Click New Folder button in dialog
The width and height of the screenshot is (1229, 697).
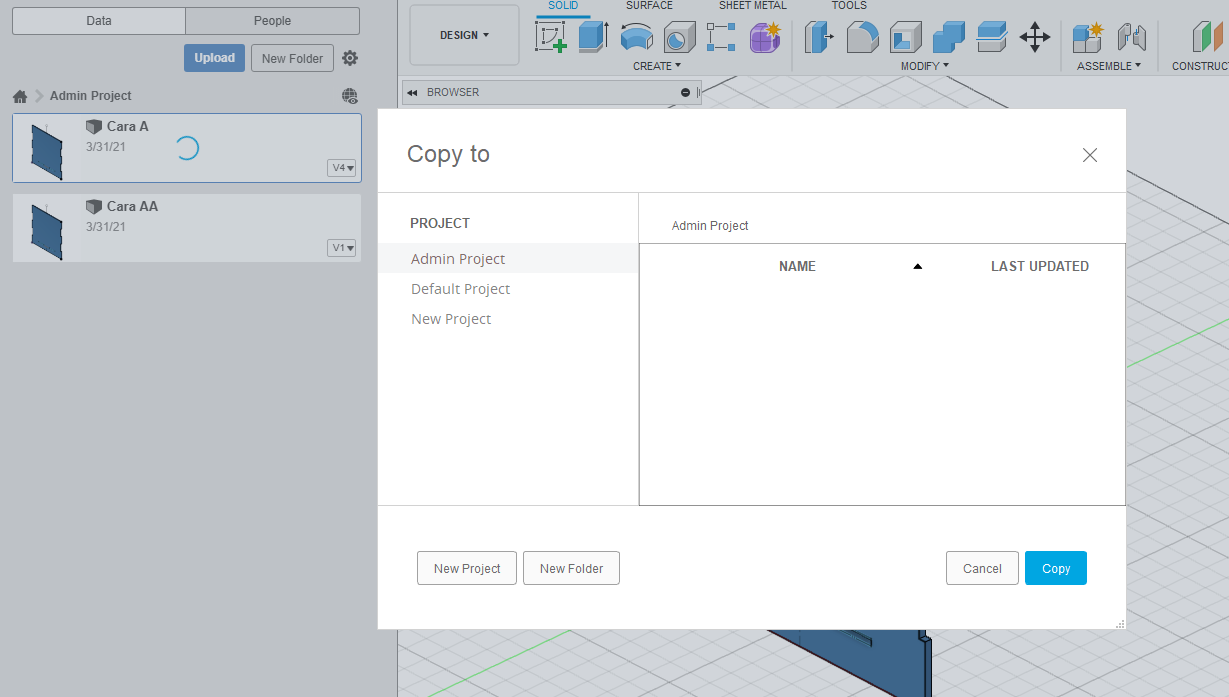[x=571, y=568]
